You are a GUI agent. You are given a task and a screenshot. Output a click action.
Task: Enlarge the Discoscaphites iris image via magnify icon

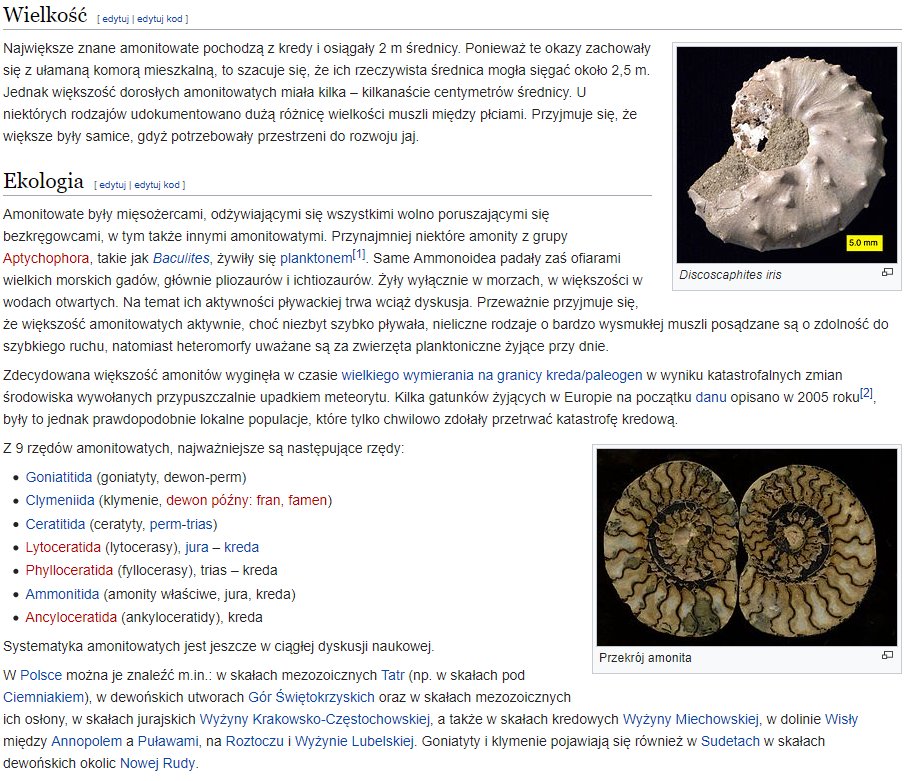click(887, 272)
